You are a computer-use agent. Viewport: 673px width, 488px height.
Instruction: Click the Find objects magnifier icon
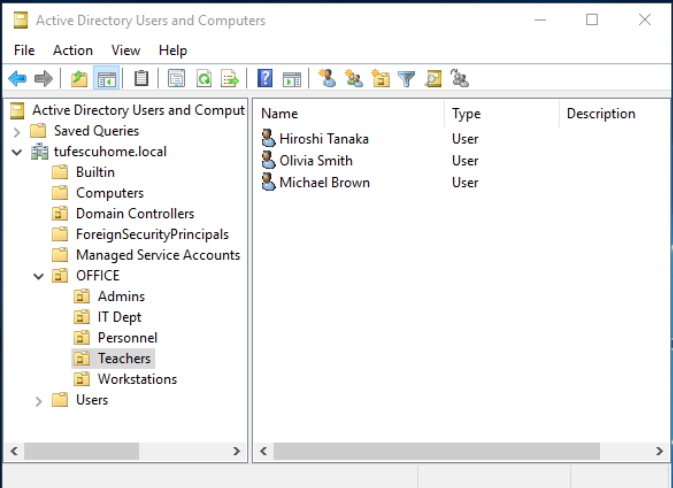(433, 79)
